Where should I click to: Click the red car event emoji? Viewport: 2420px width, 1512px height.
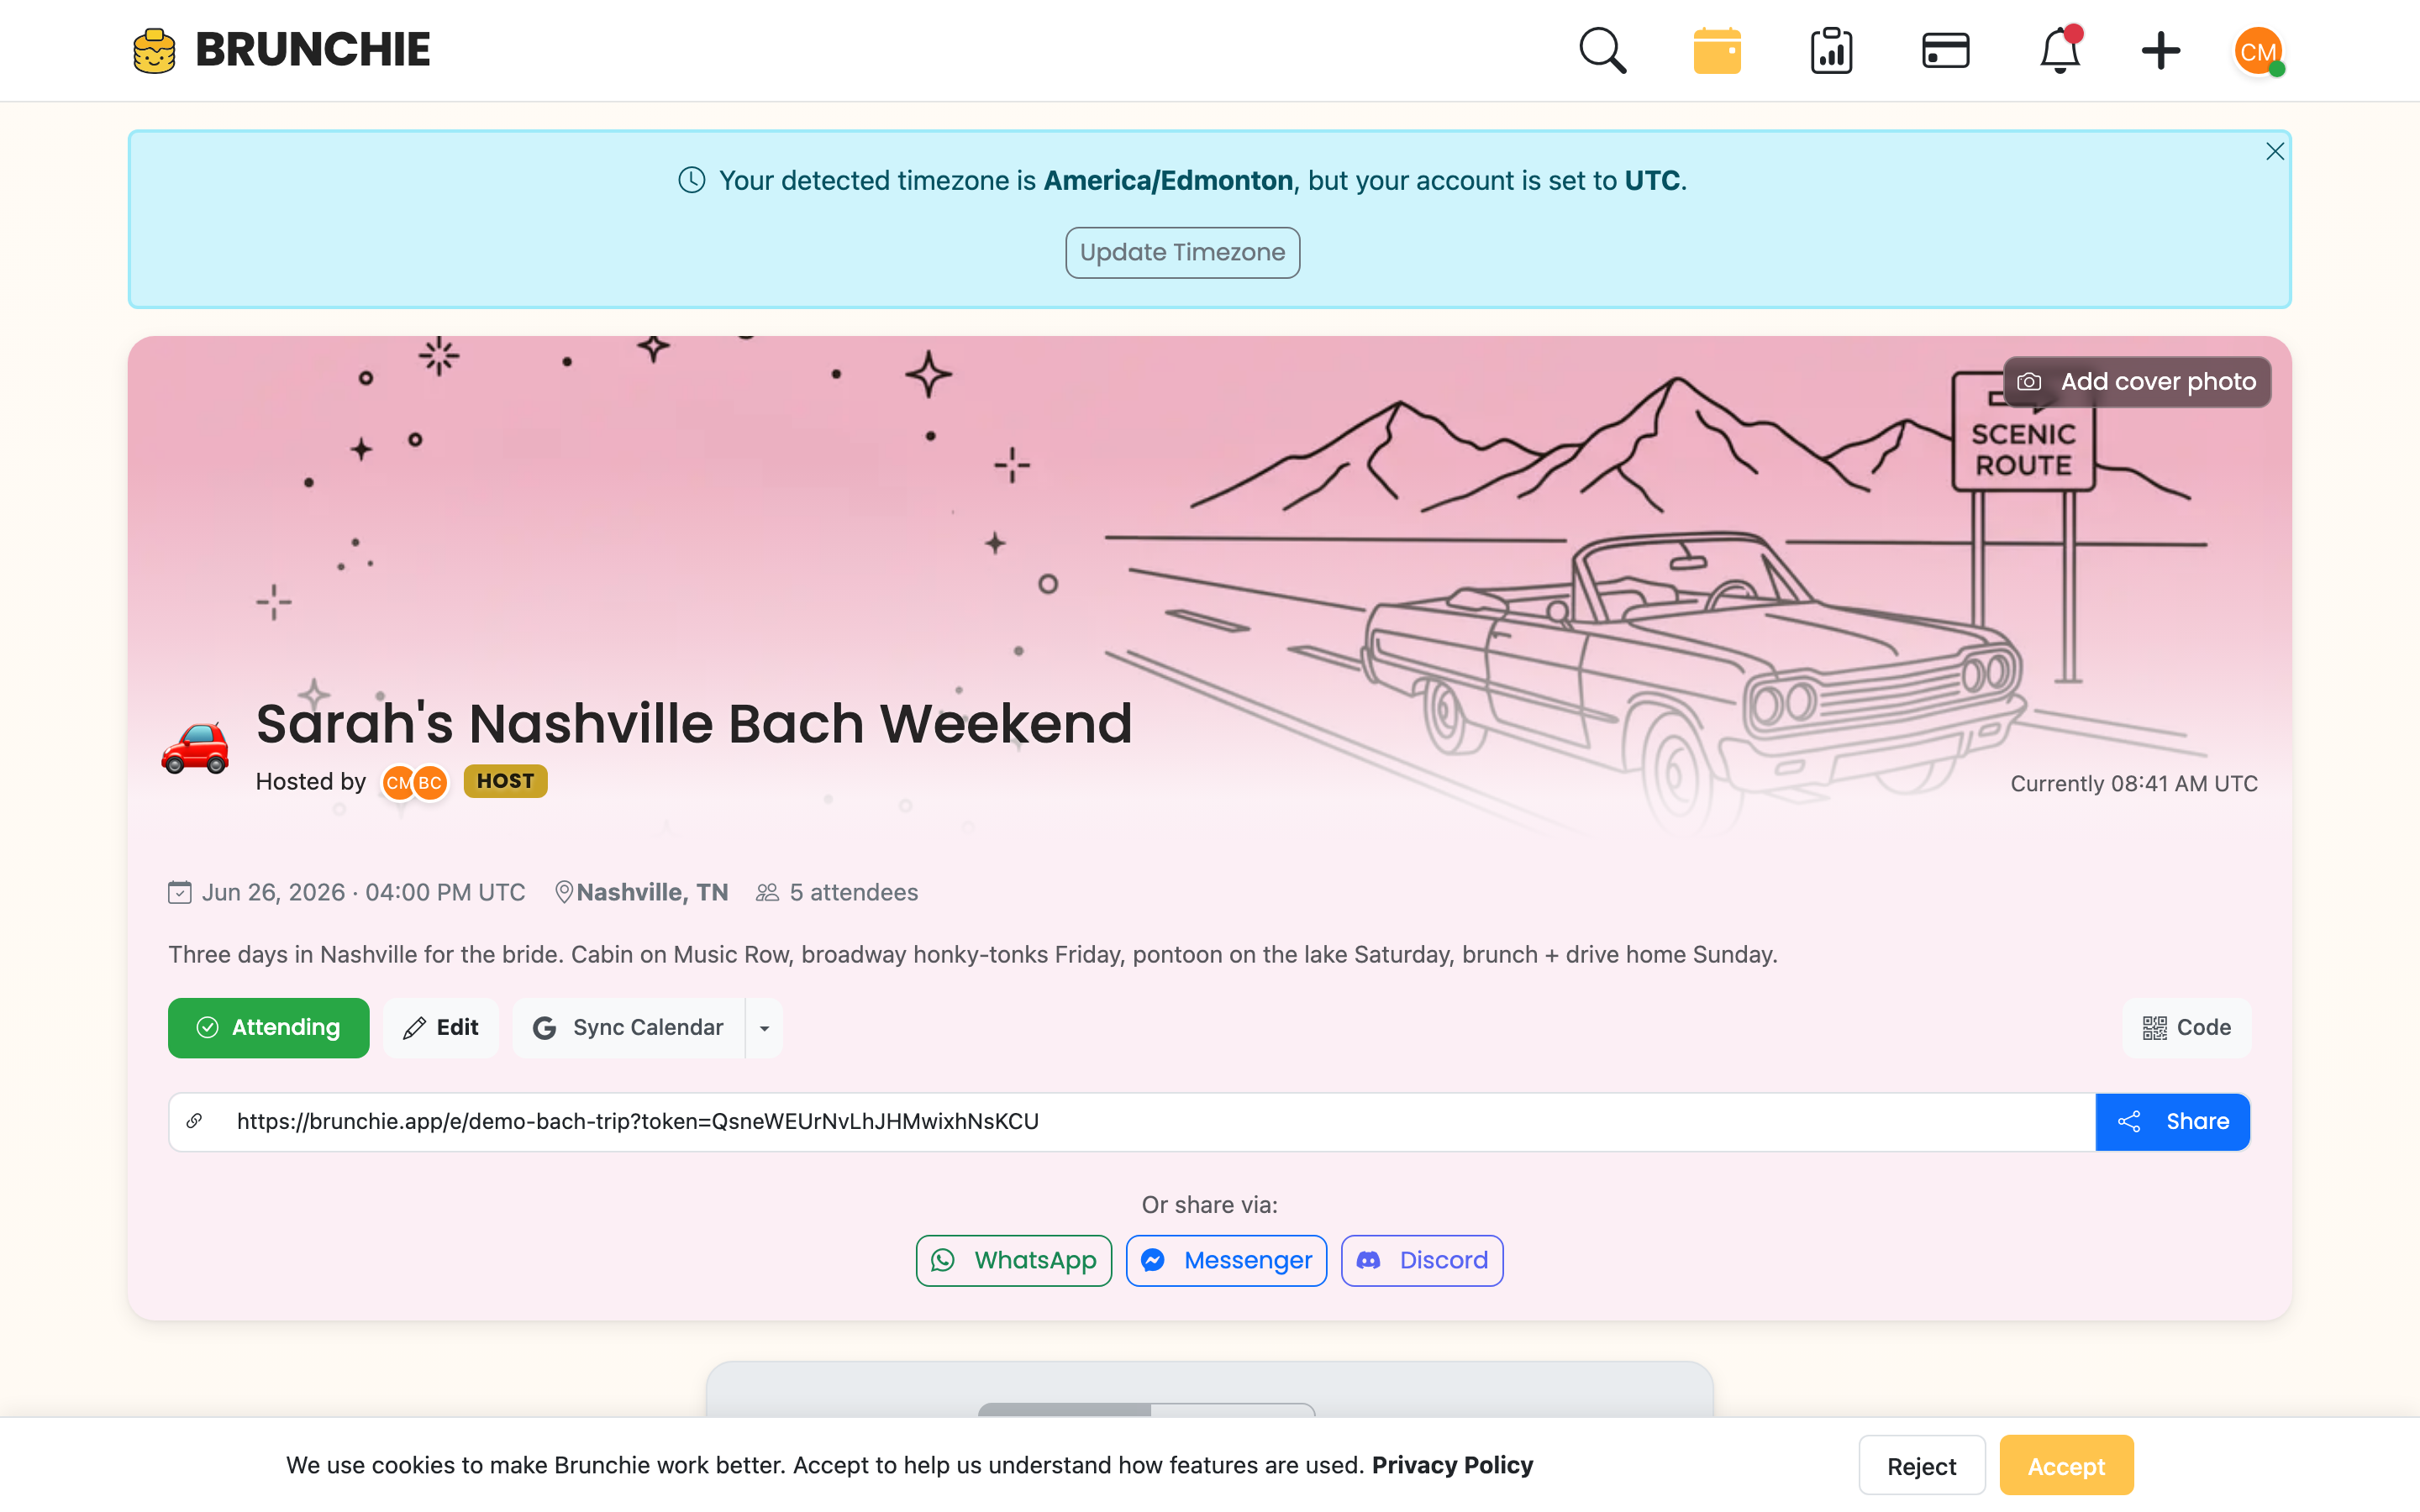tap(196, 748)
